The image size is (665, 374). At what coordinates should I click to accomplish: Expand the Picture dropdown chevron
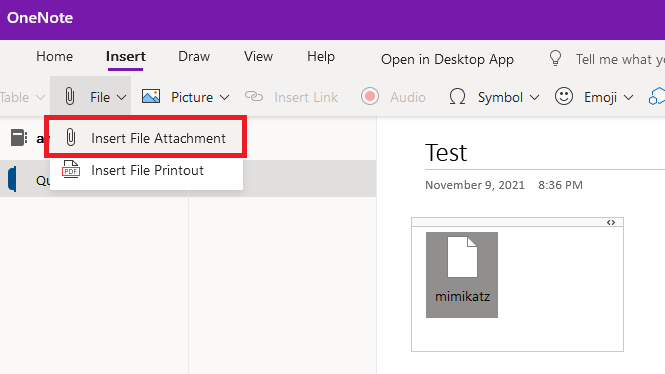click(224, 98)
